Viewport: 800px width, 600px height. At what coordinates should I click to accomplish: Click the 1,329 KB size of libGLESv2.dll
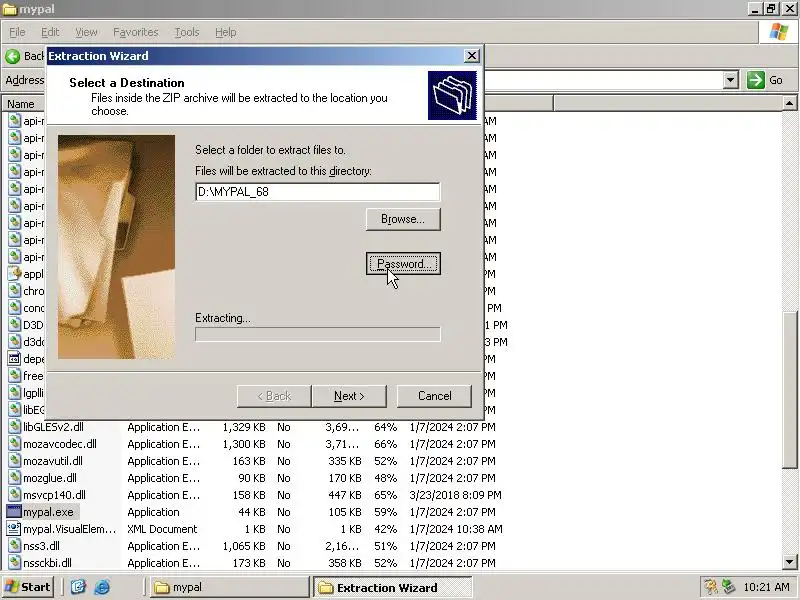tap(244, 427)
